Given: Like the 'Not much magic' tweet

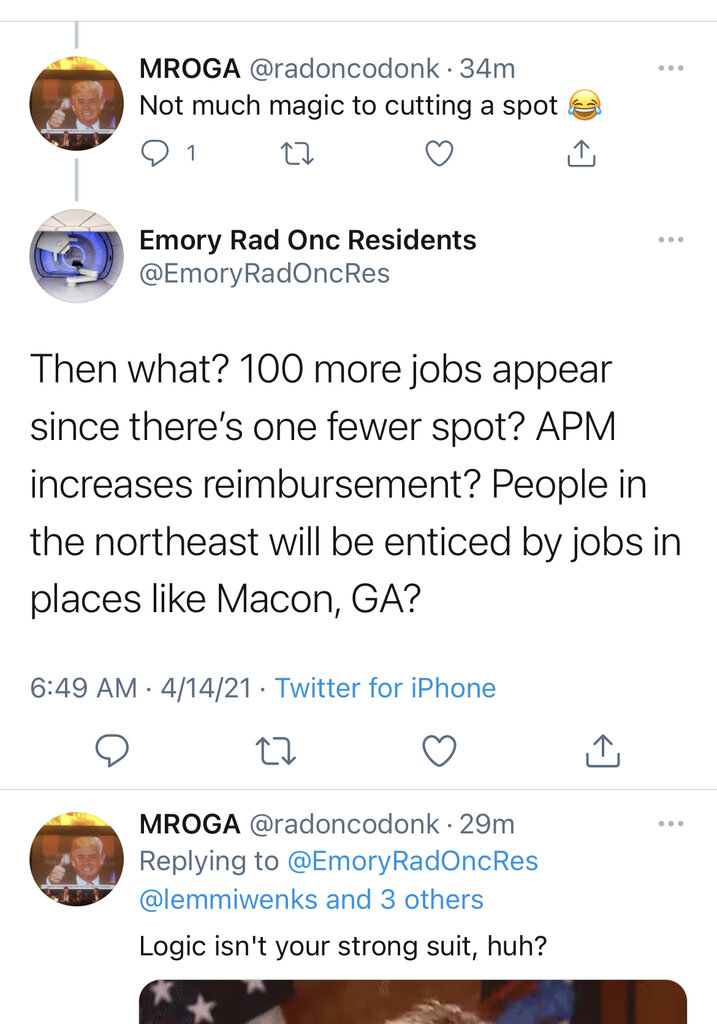Looking at the screenshot, I should 439,153.
